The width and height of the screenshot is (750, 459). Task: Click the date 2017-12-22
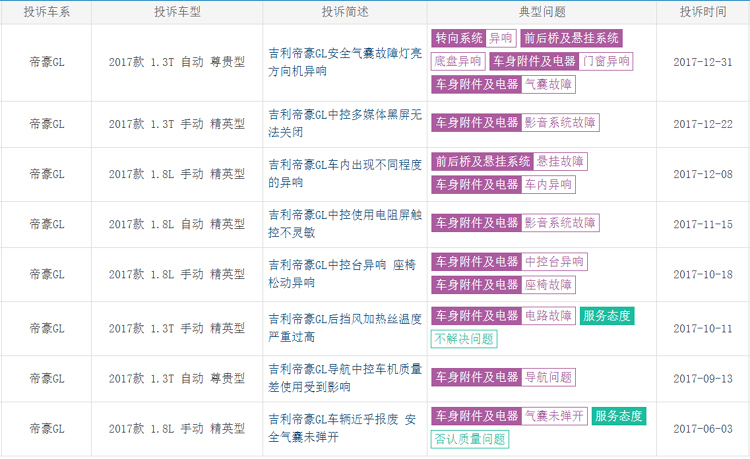703,124
